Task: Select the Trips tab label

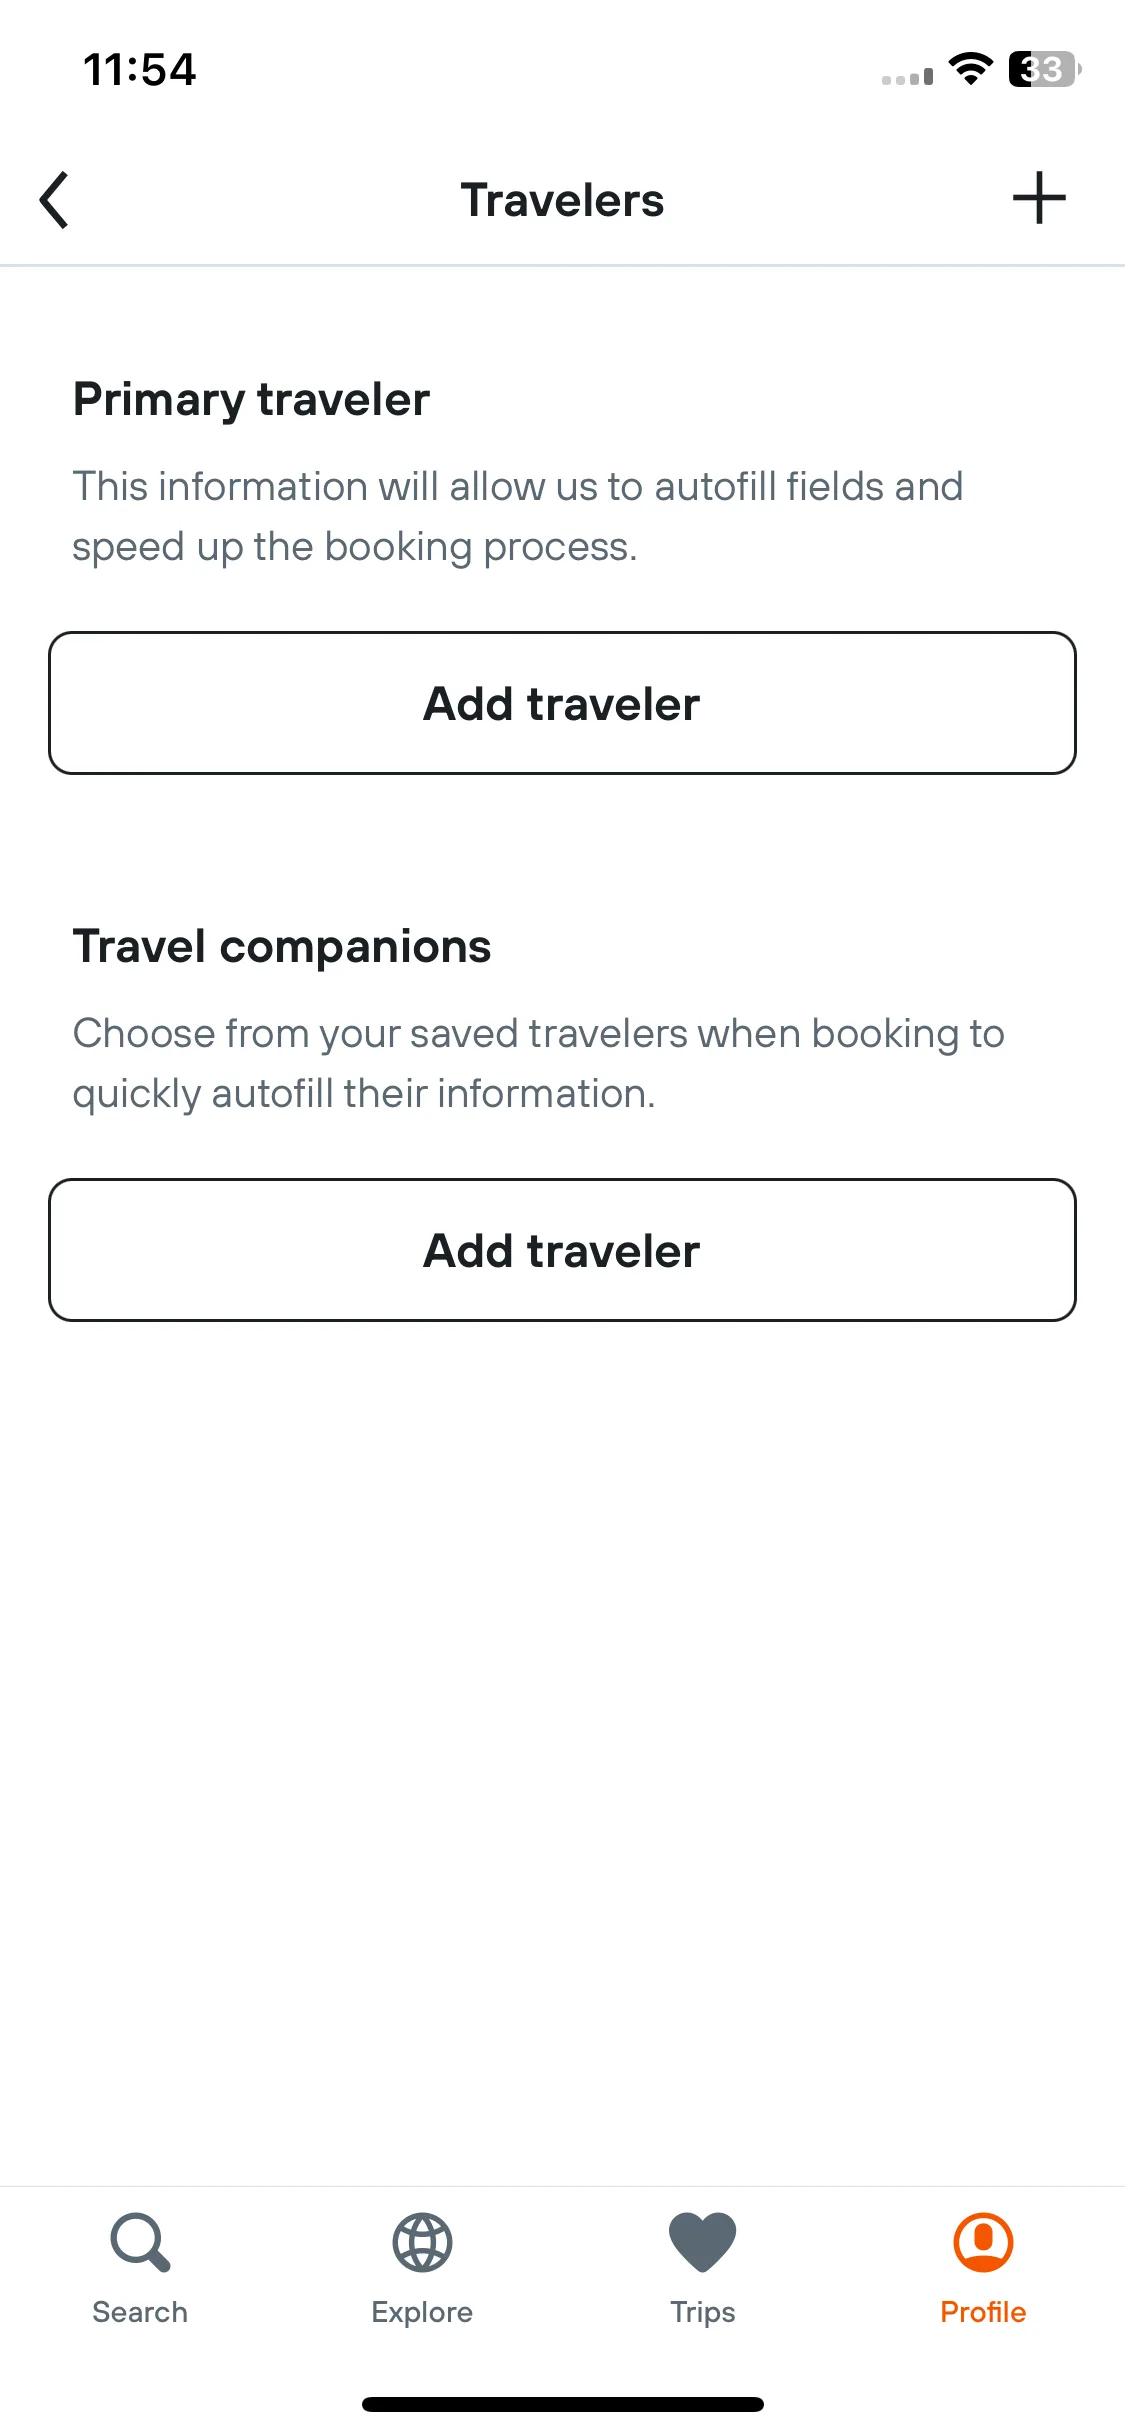Action: [703, 2313]
